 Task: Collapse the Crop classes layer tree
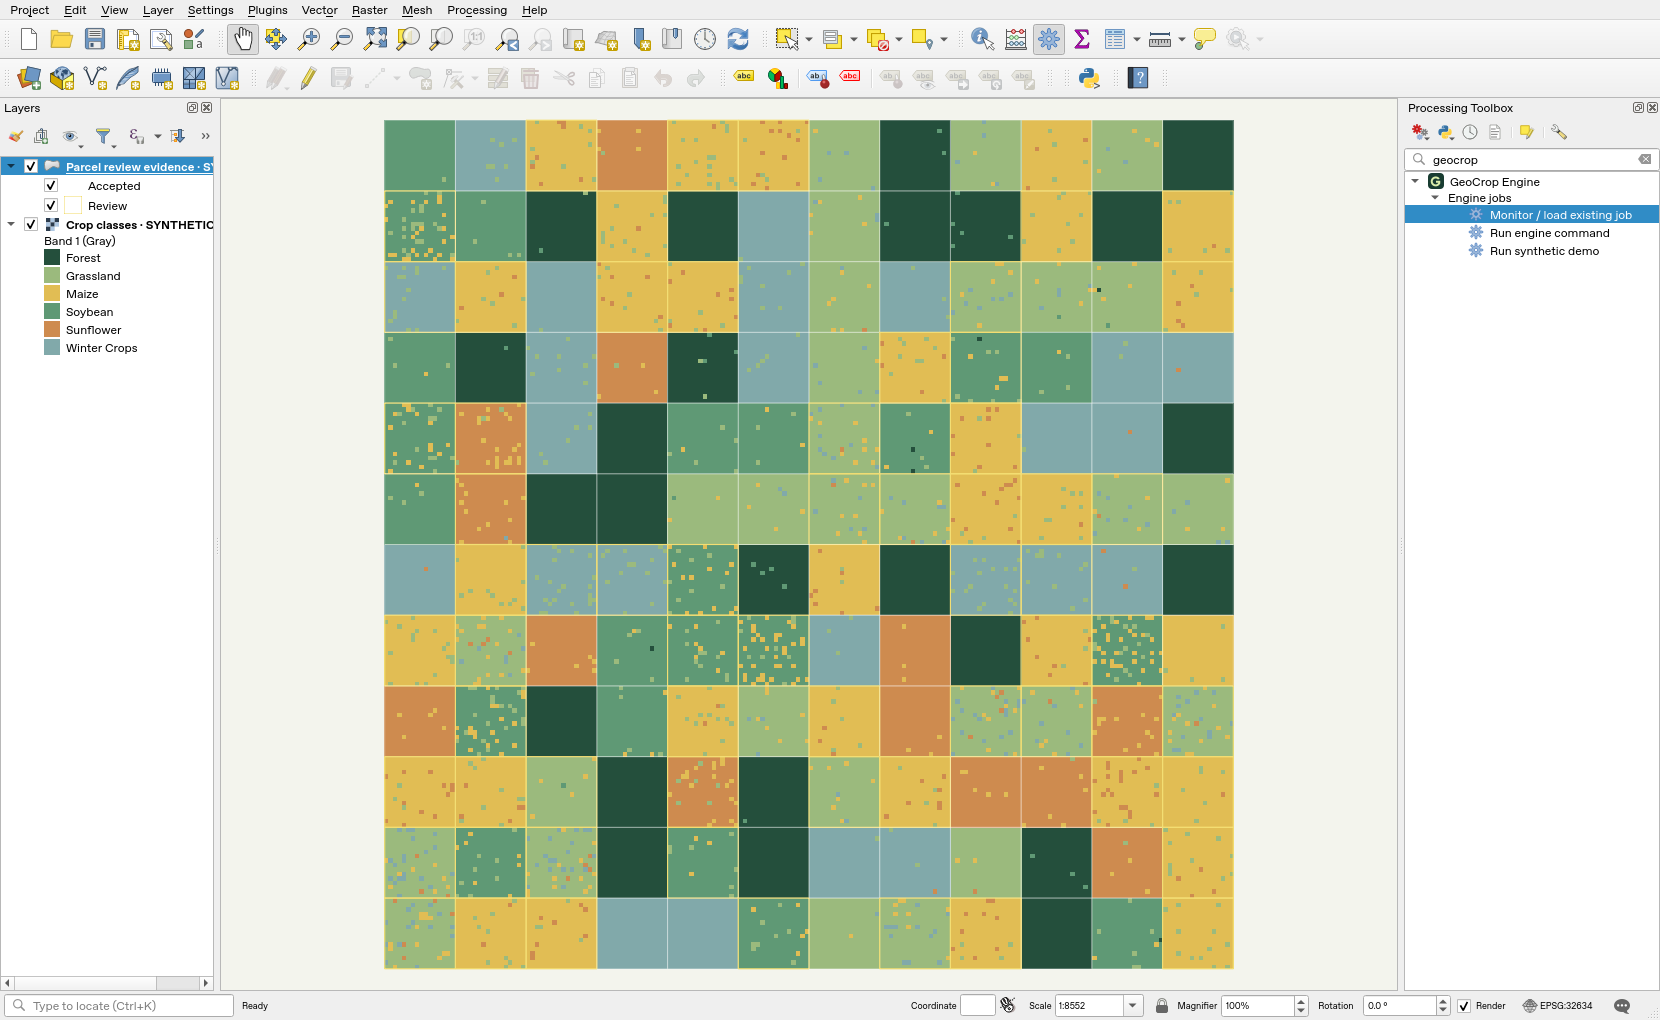[x=11, y=225]
